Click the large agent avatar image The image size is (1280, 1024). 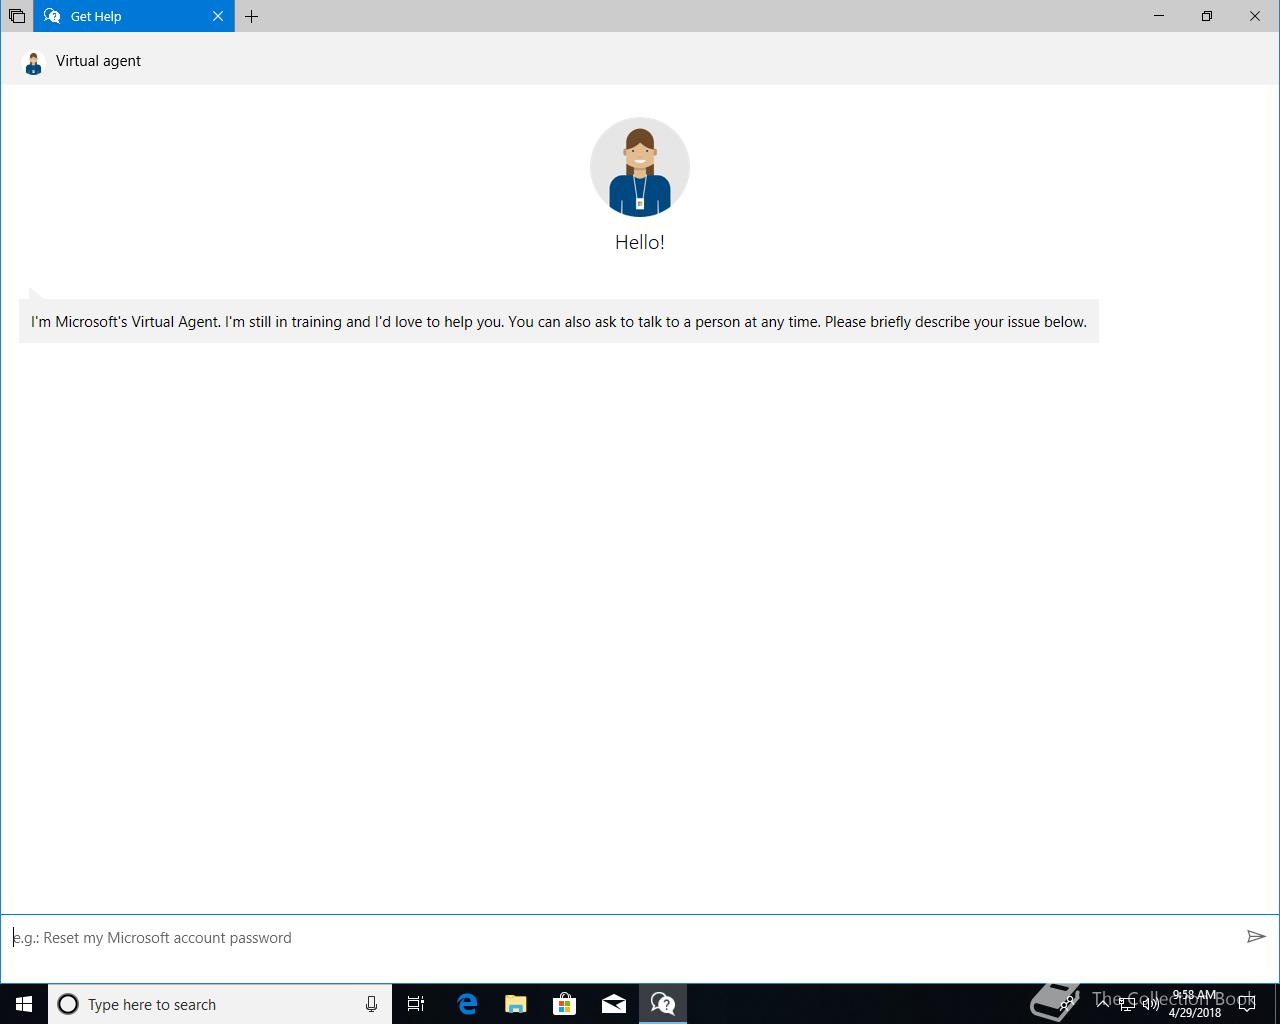[x=640, y=167]
